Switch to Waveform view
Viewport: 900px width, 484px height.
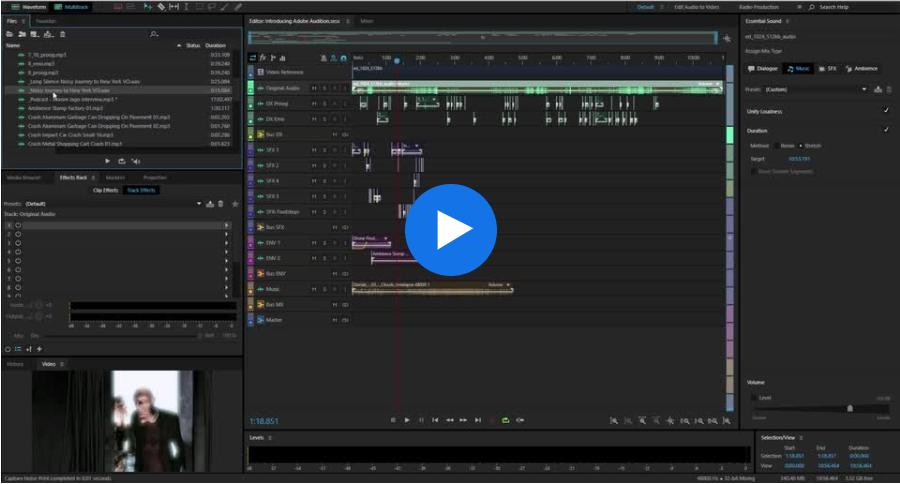coord(29,7)
